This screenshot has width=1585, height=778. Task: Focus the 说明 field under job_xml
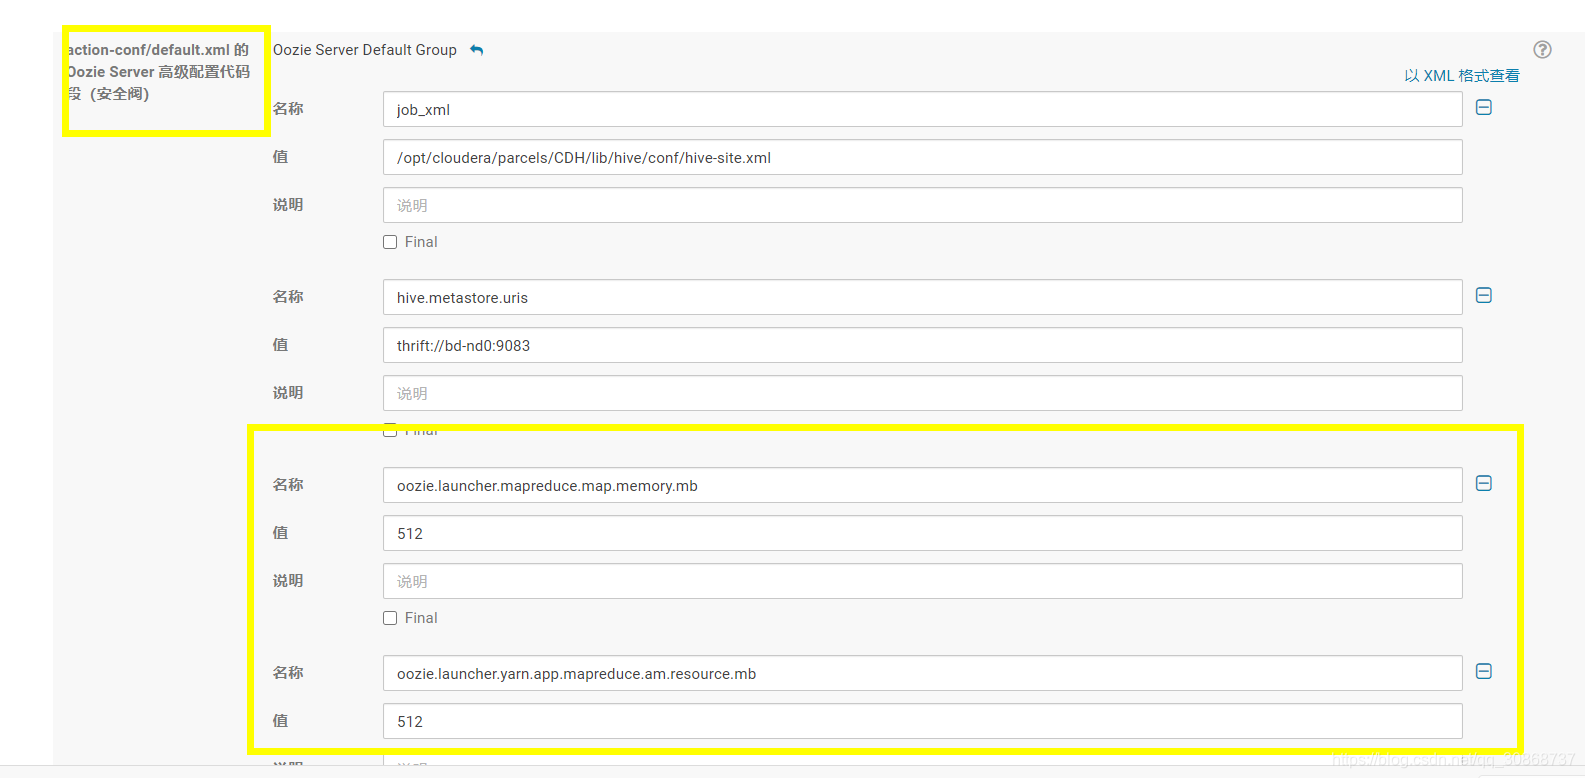pyautogui.click(x=922, y=205)
